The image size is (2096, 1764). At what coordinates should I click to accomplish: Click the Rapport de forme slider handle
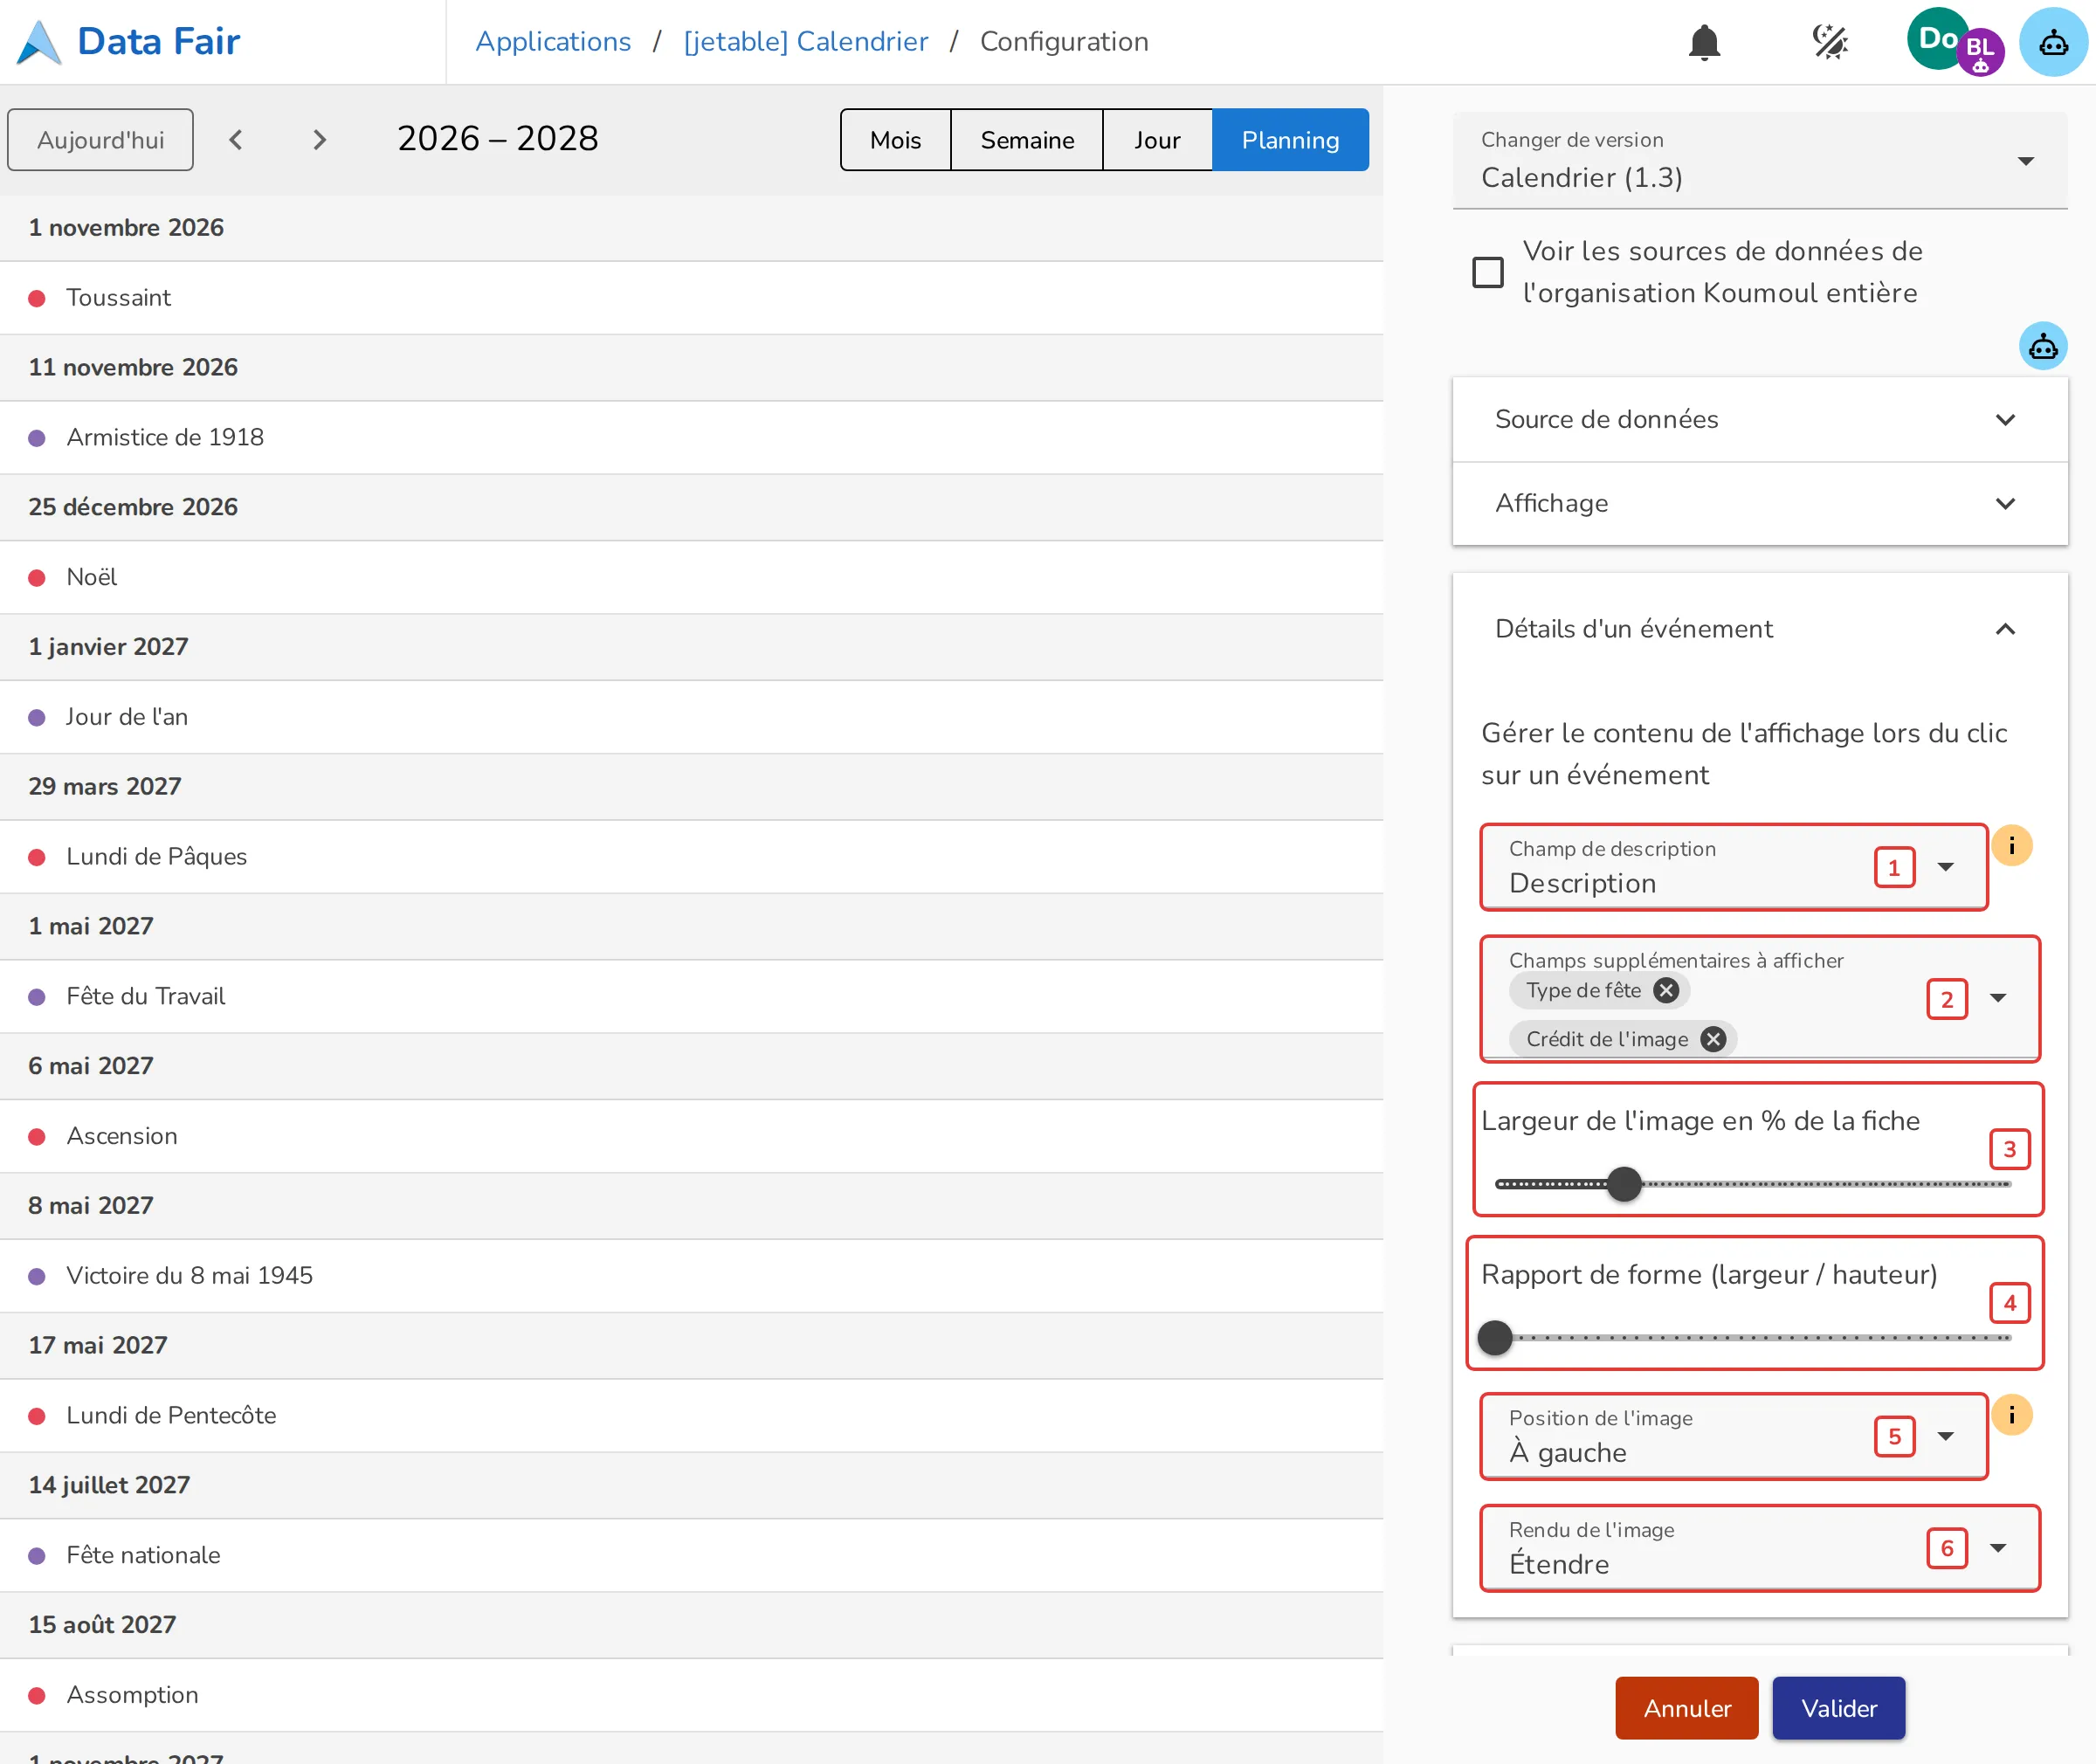1495,1338
